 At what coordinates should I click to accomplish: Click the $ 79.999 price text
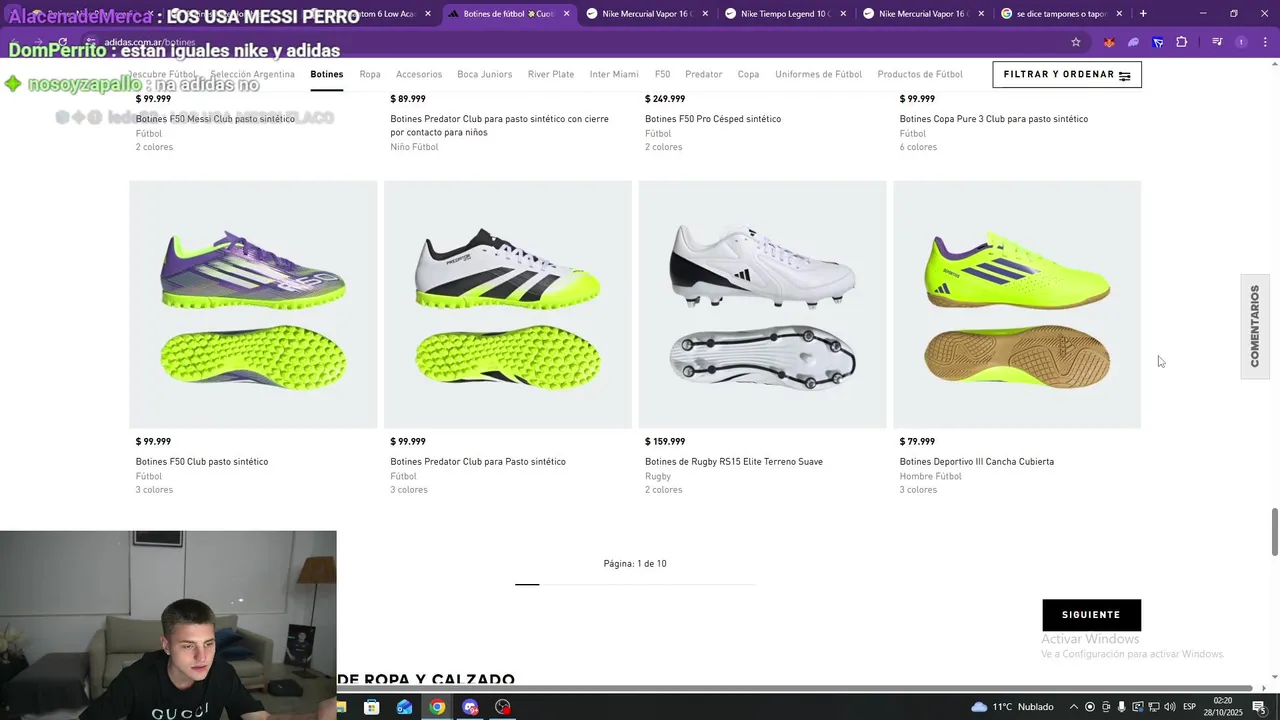click(x=917, y=441)
